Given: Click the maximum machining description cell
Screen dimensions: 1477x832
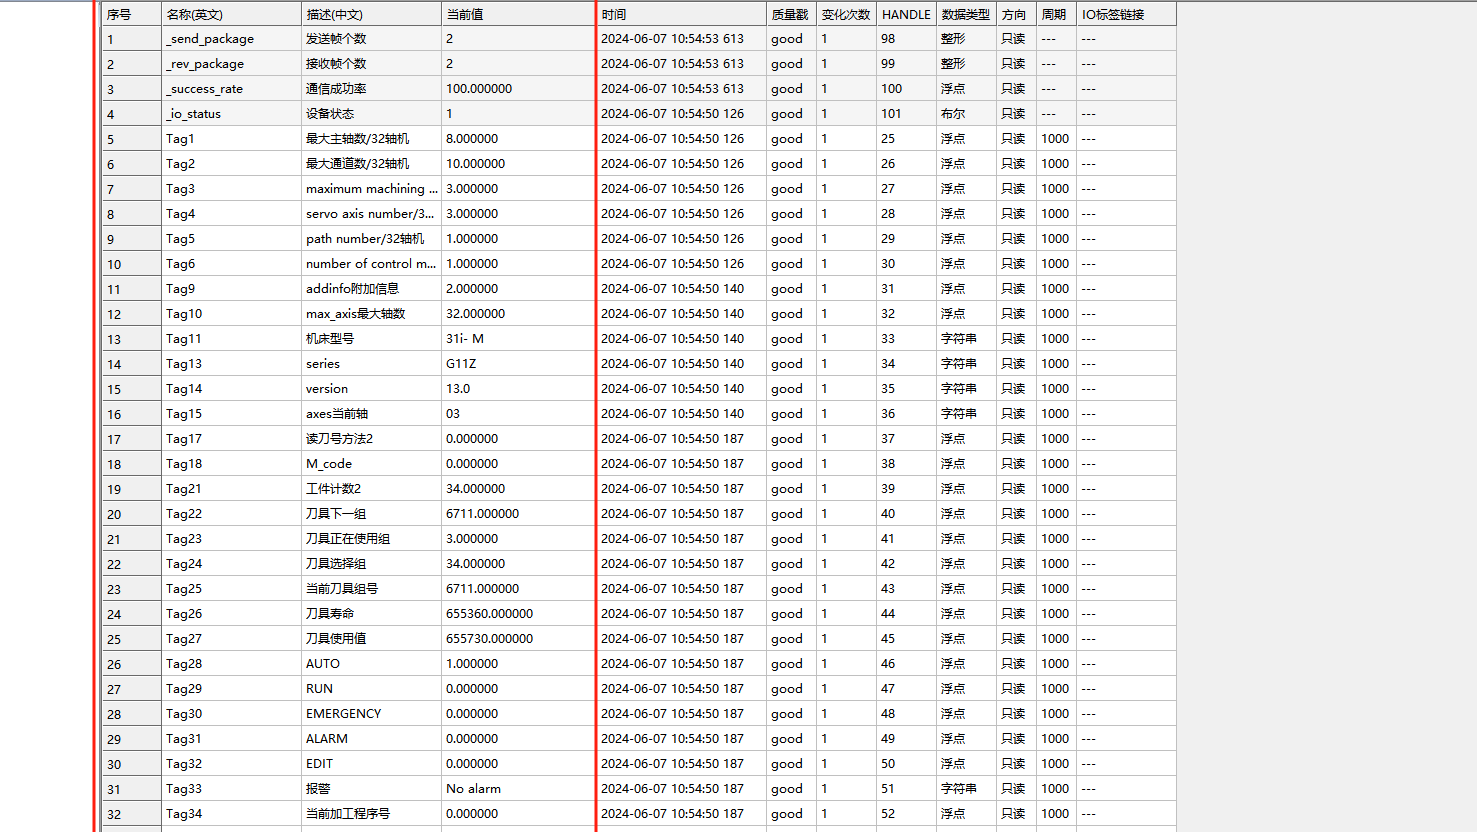Looking at the screenshot, I should pos(371,188).
